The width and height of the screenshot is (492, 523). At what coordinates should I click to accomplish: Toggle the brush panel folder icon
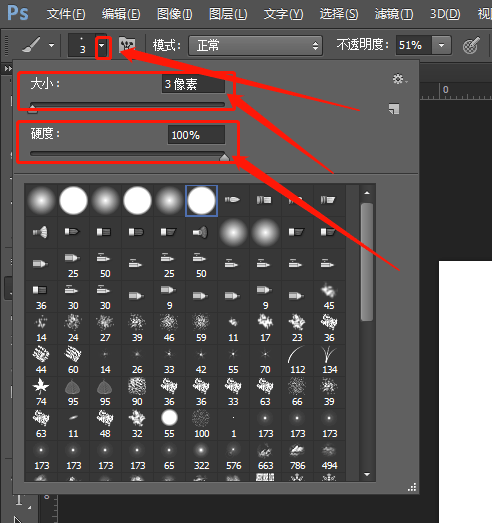[127, 45]
